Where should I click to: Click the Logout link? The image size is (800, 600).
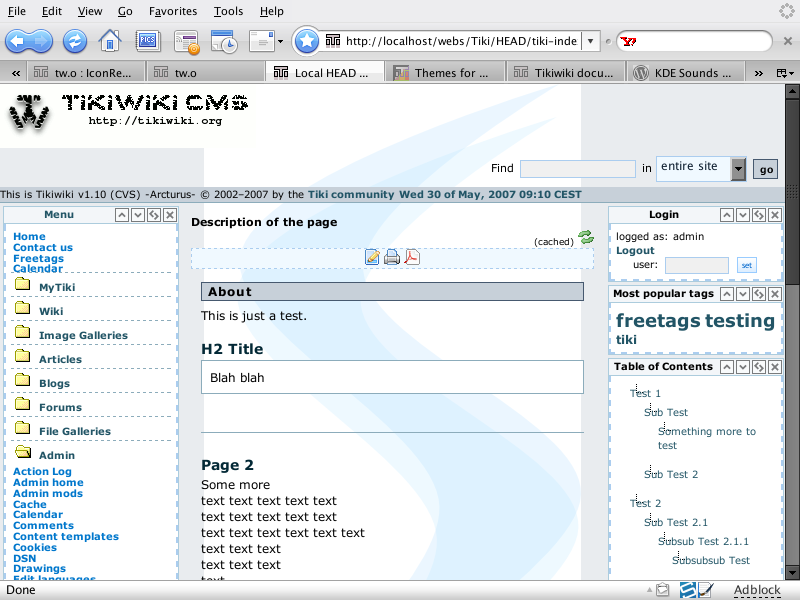635,250
